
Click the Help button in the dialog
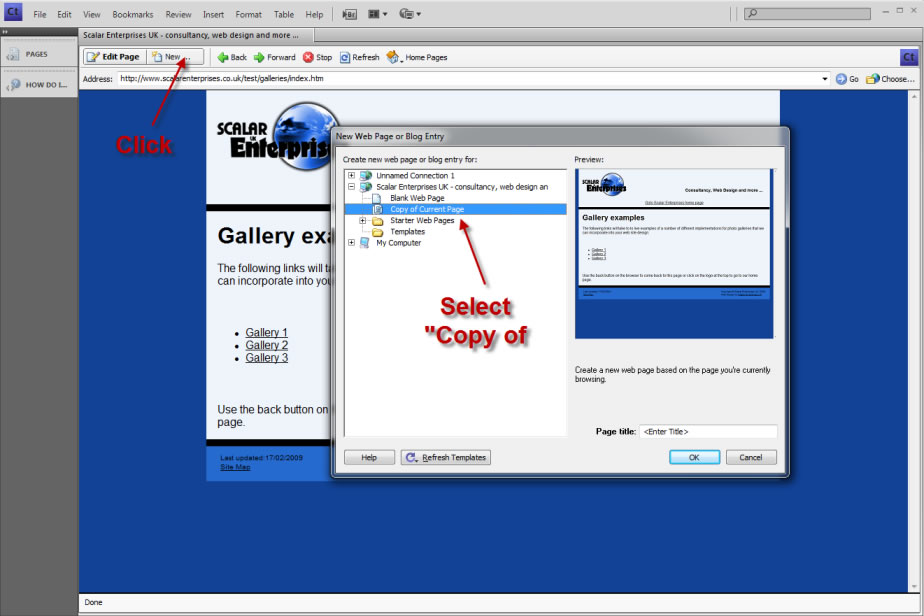click(369, 457)
